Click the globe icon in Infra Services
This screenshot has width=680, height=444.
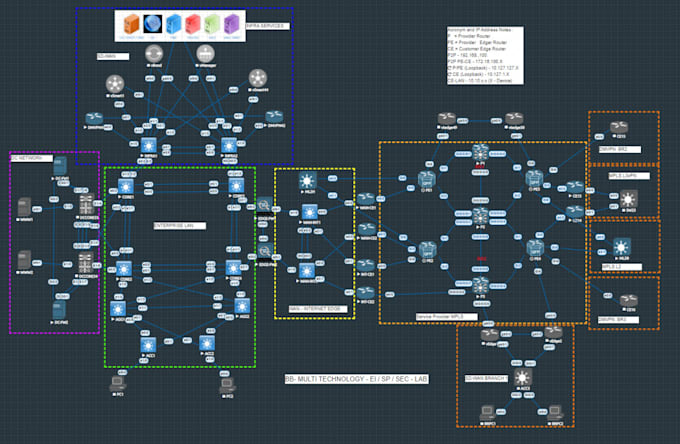coord(153,24)
